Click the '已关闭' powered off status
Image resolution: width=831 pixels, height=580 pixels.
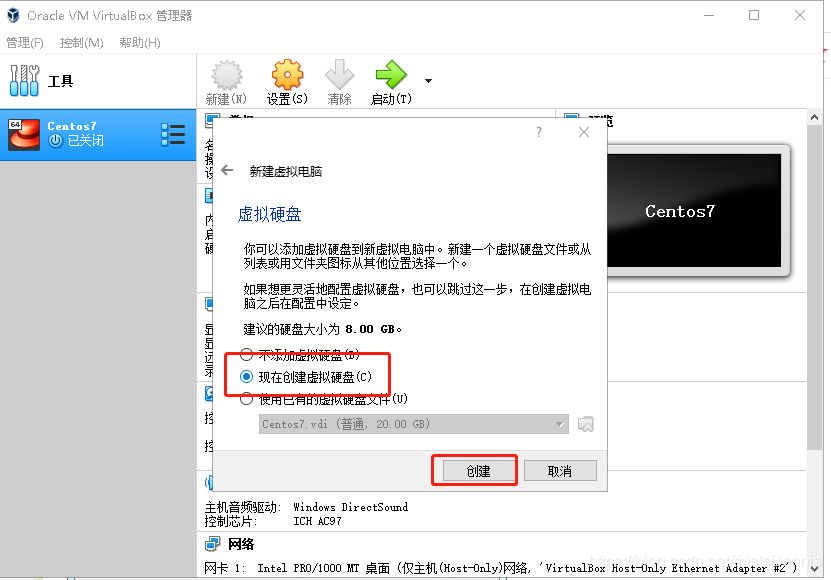pos(85,140)
